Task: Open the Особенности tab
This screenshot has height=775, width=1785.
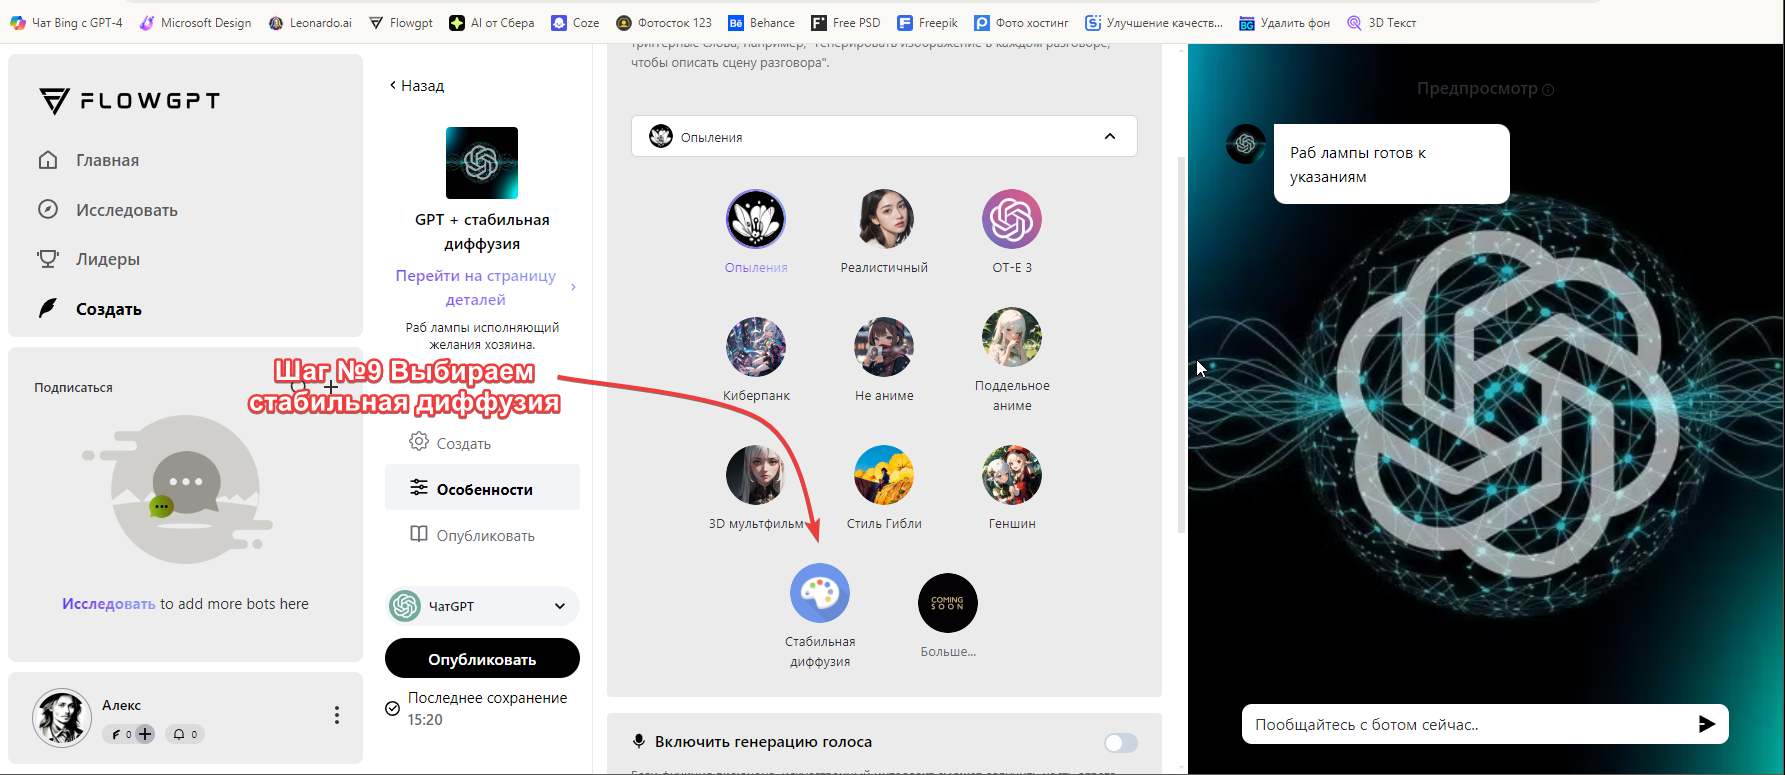Action: point(482,489)
